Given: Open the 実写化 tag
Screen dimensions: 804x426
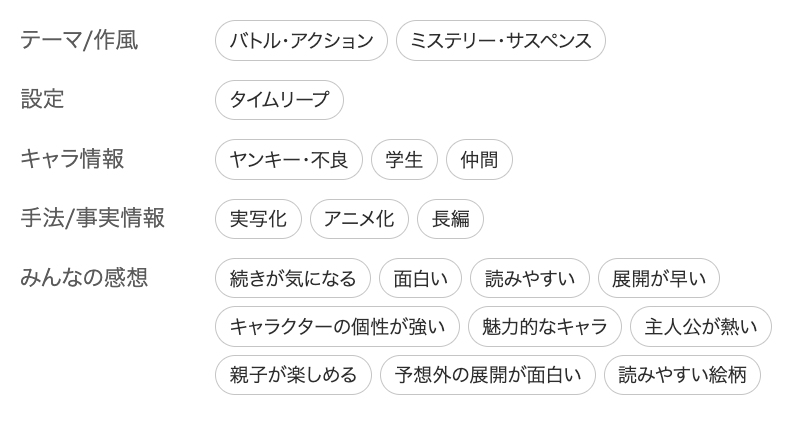Looking at the screenshot, I should [x=258, y=219].
